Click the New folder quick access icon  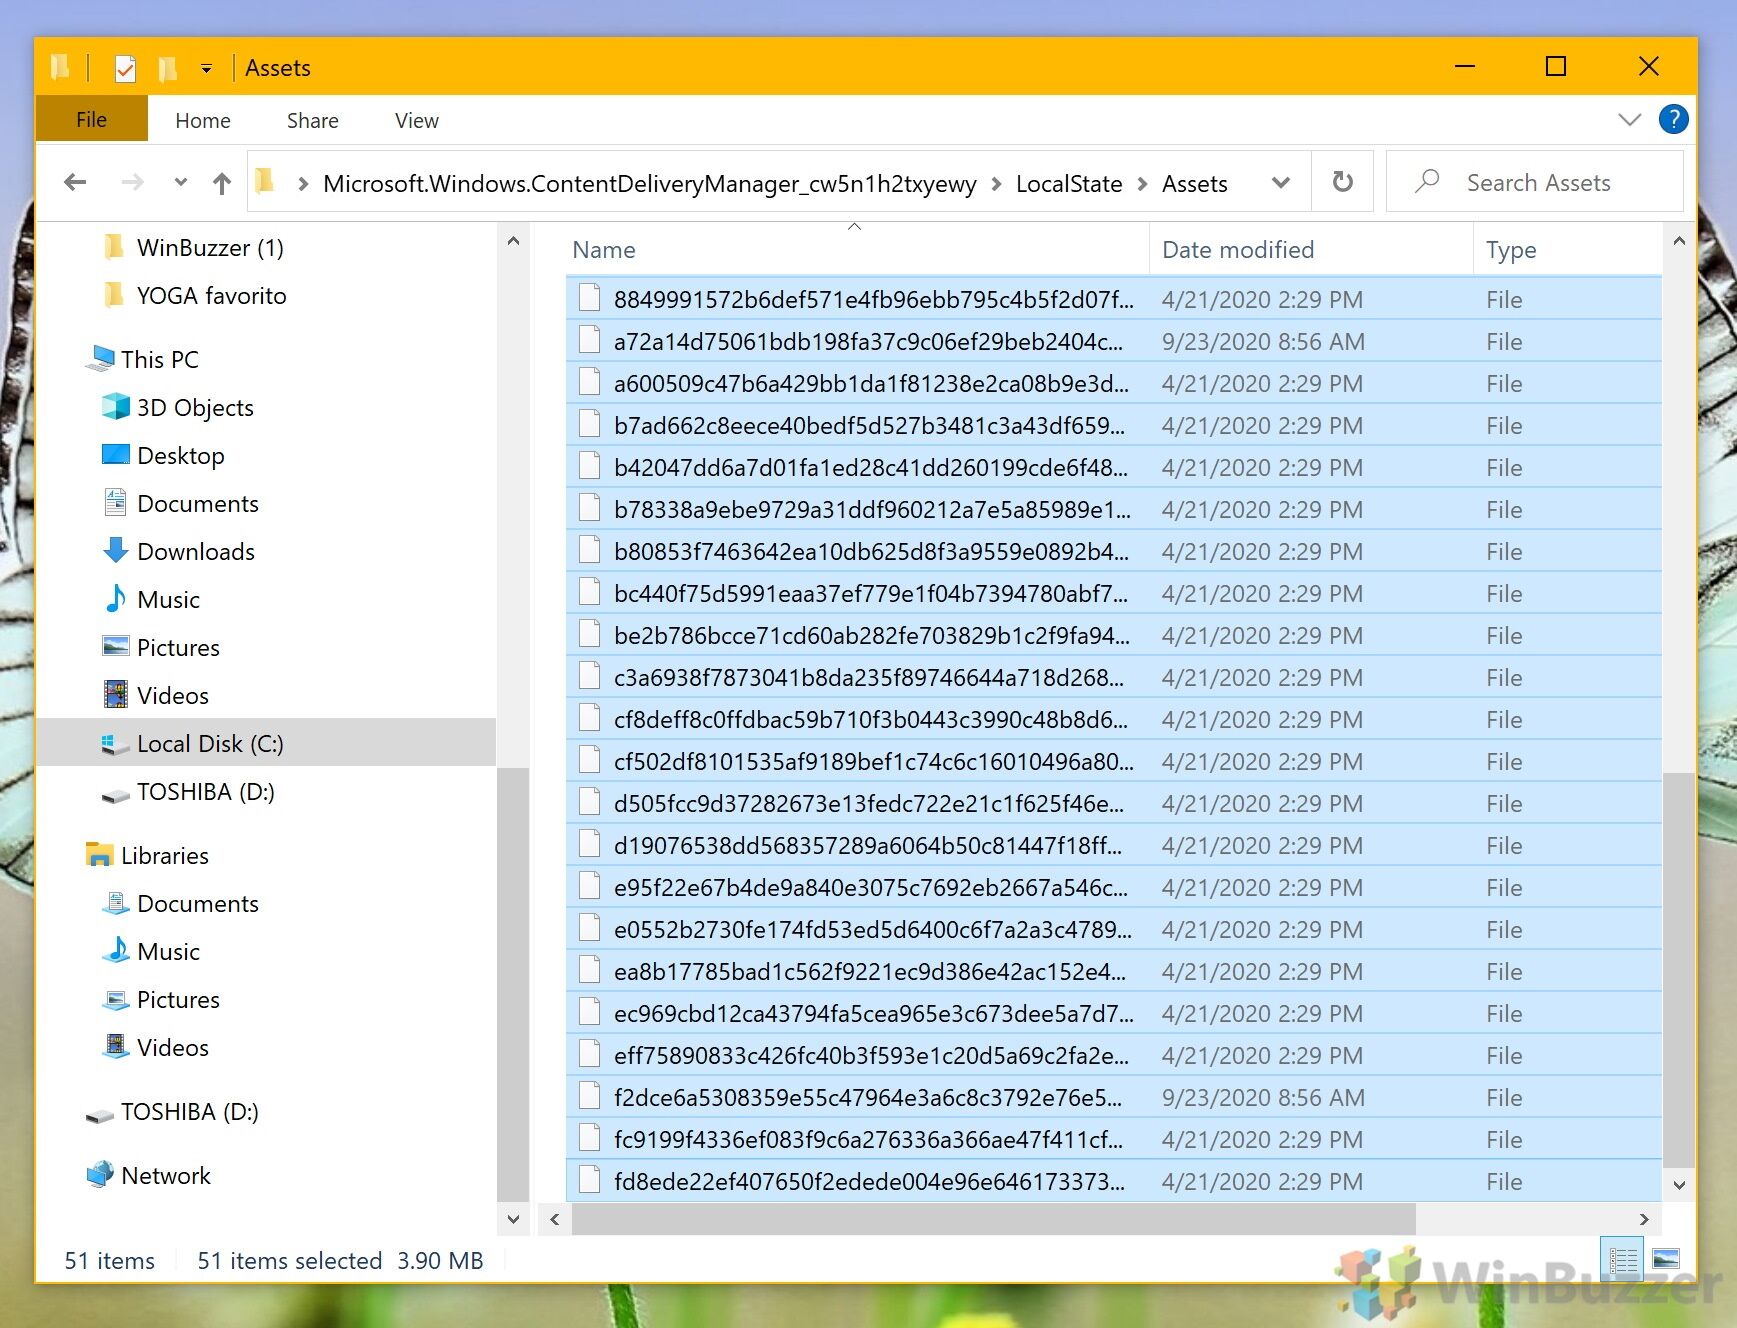tap(167, 68)
